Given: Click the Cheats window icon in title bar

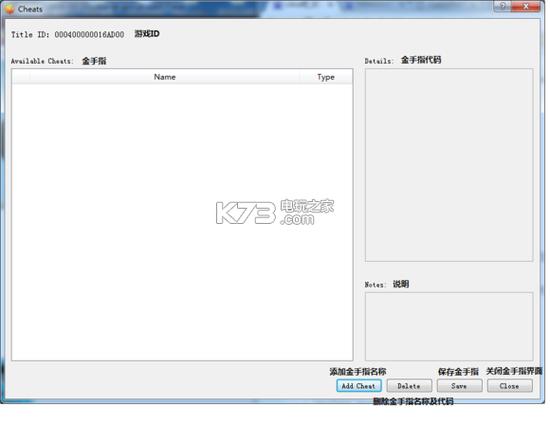Looking at the screenshot, I should click(x=9, y=9).
